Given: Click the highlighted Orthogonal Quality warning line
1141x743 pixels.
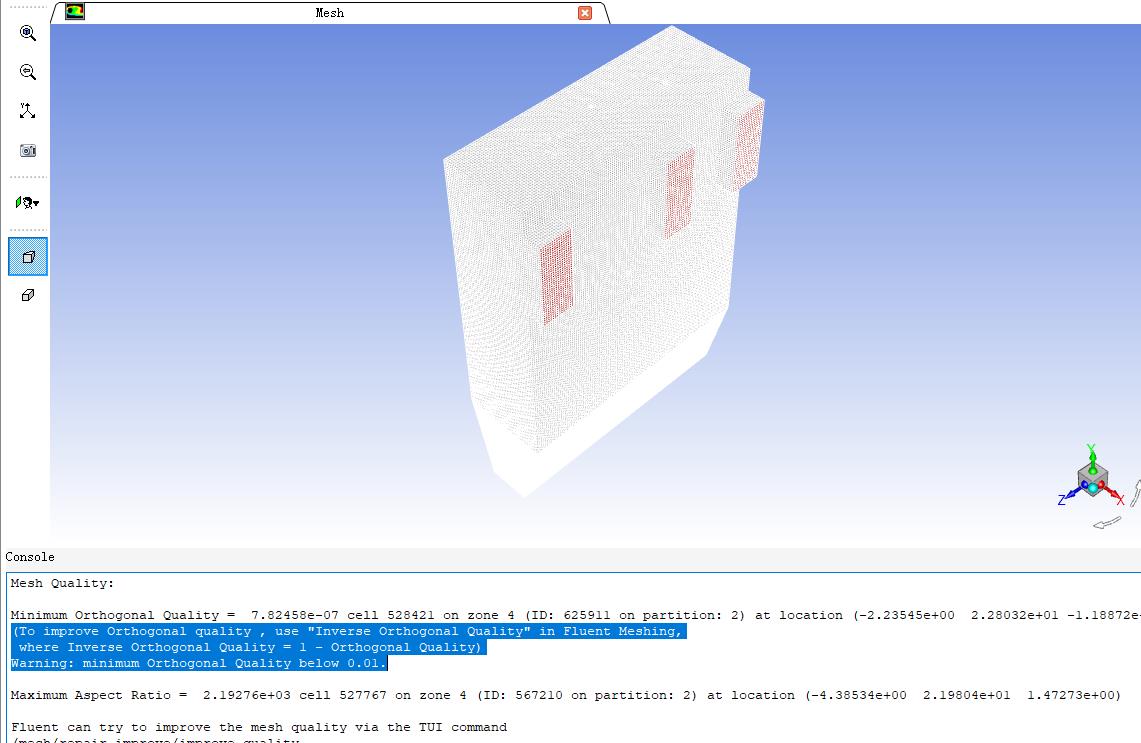Looking at the screenshot, I should pyautogui.click(x=198, y=663).
